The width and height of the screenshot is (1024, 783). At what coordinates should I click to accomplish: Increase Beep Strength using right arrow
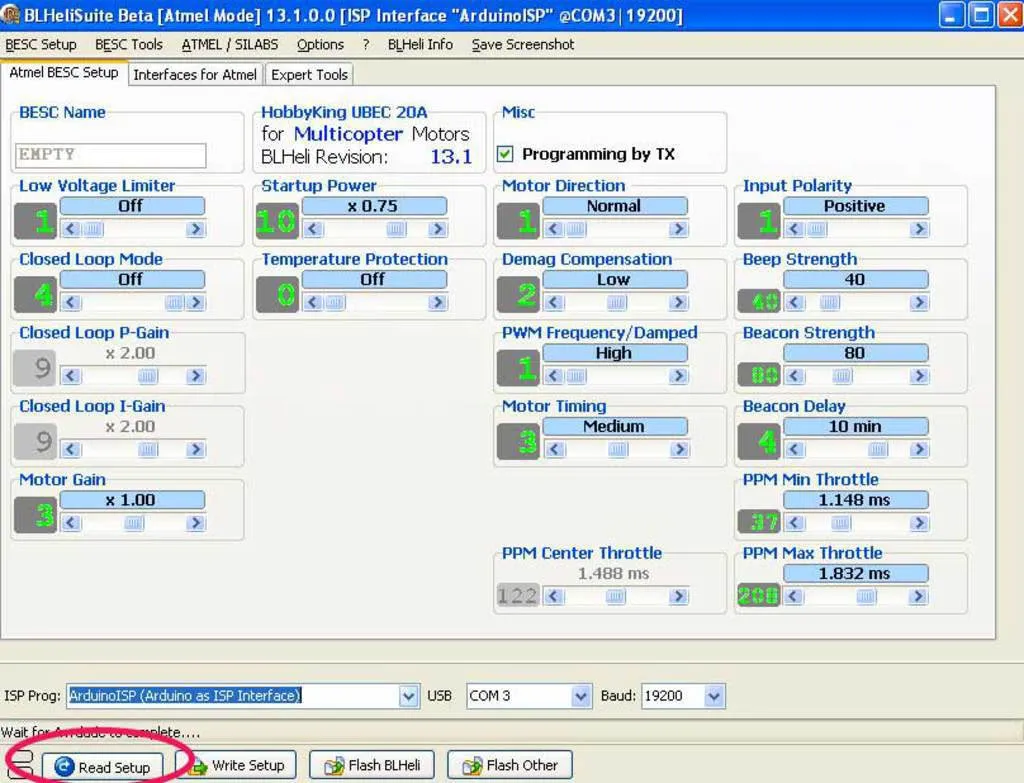click(x=919, y=303)
